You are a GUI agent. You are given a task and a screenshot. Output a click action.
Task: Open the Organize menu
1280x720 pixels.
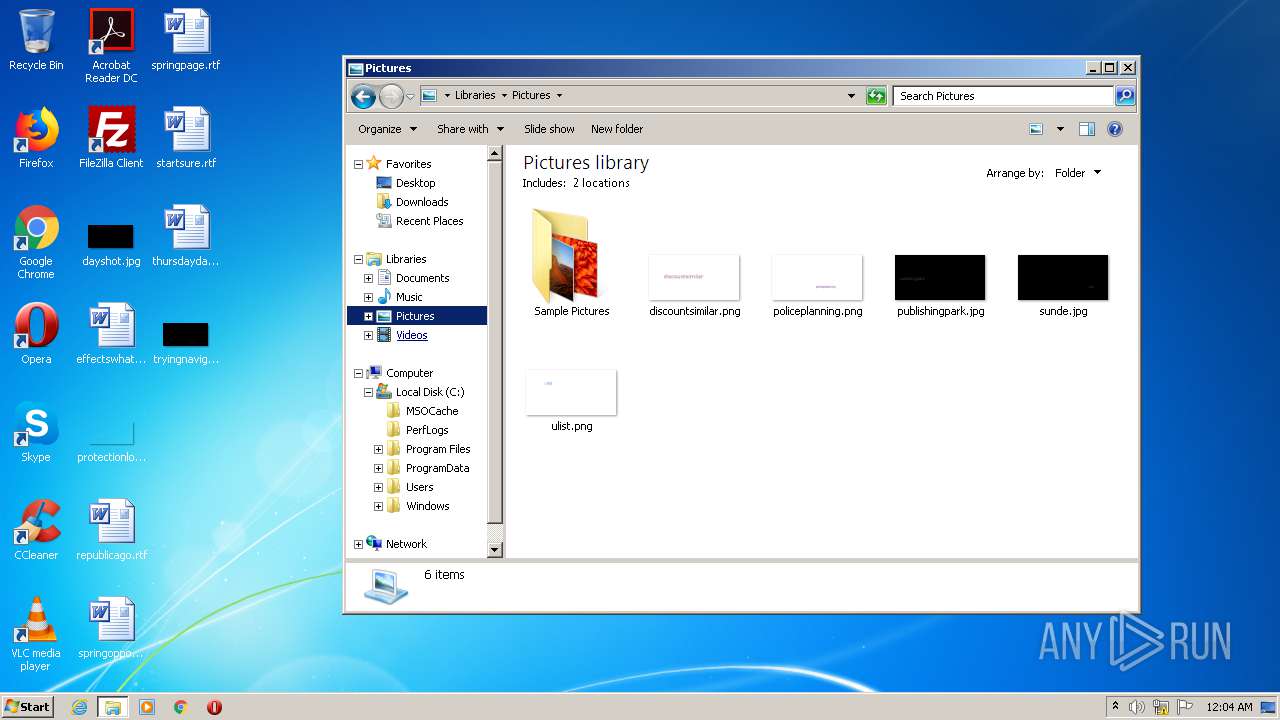387,129
